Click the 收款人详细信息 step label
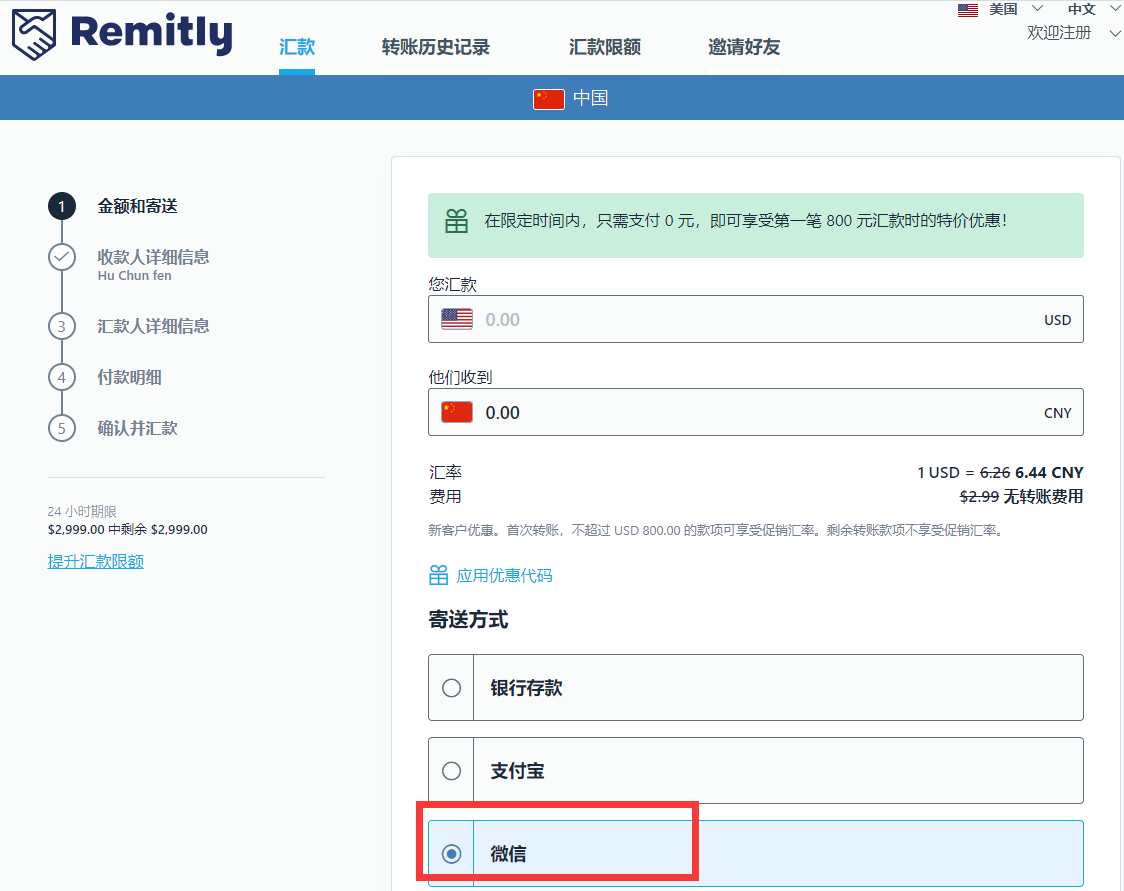The height and width of the screenshot is (891, 1124). (x=153, y=257)
